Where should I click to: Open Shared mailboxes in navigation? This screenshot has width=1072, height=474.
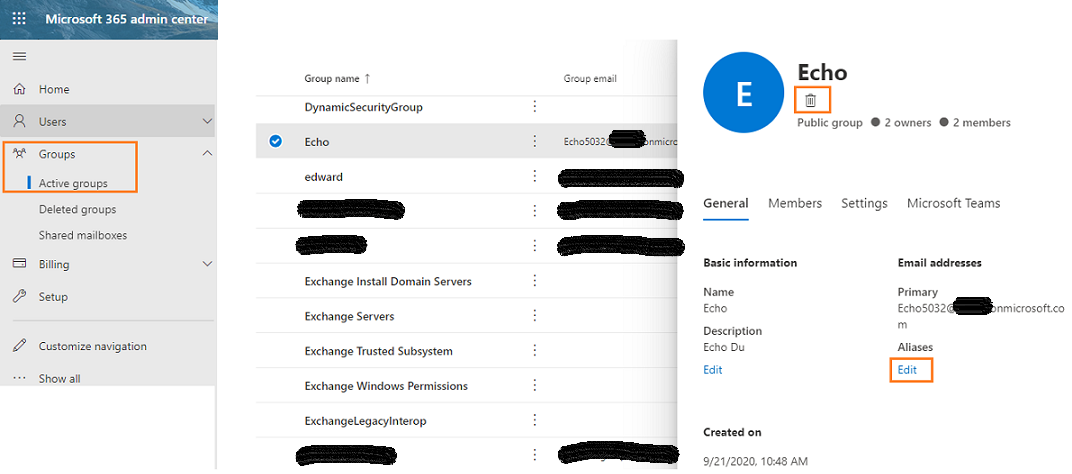coord(83,235)
